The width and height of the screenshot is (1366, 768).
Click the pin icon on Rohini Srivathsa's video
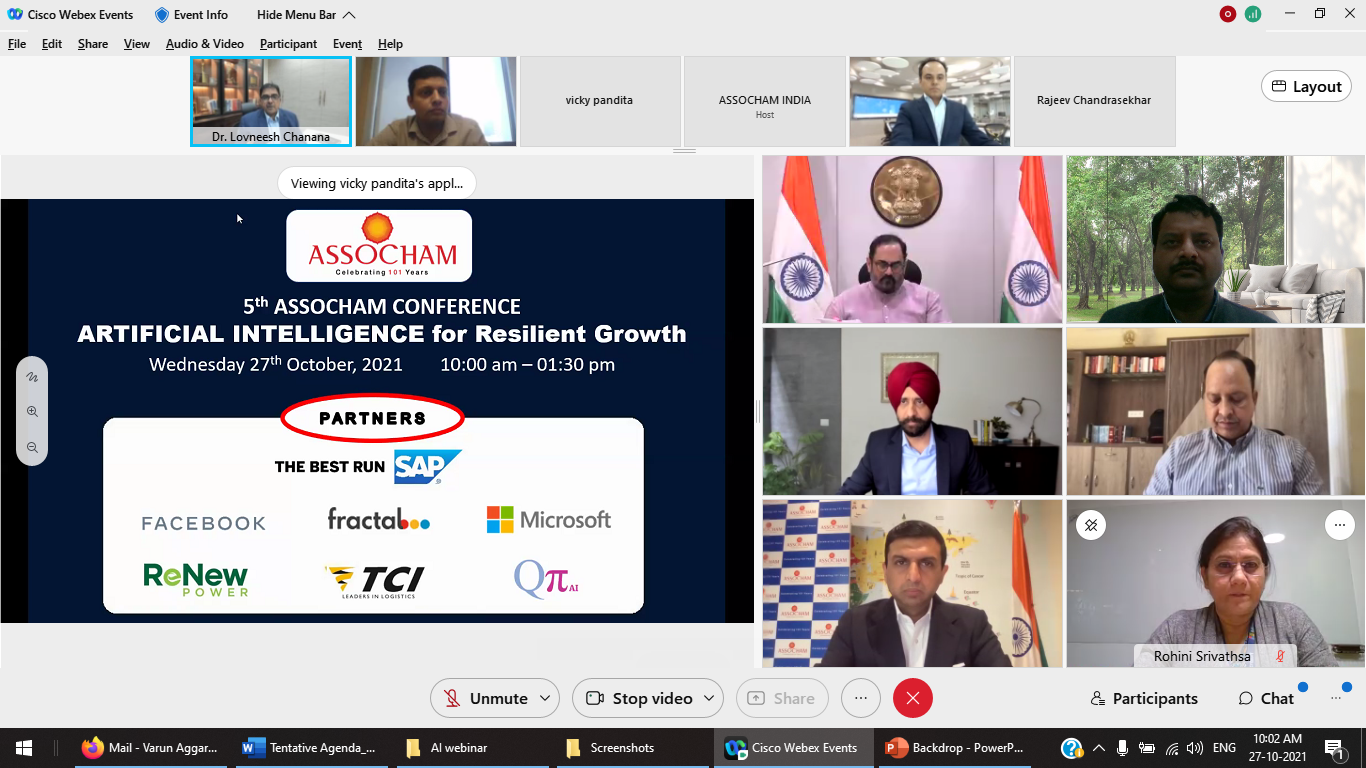(1091, 525)
